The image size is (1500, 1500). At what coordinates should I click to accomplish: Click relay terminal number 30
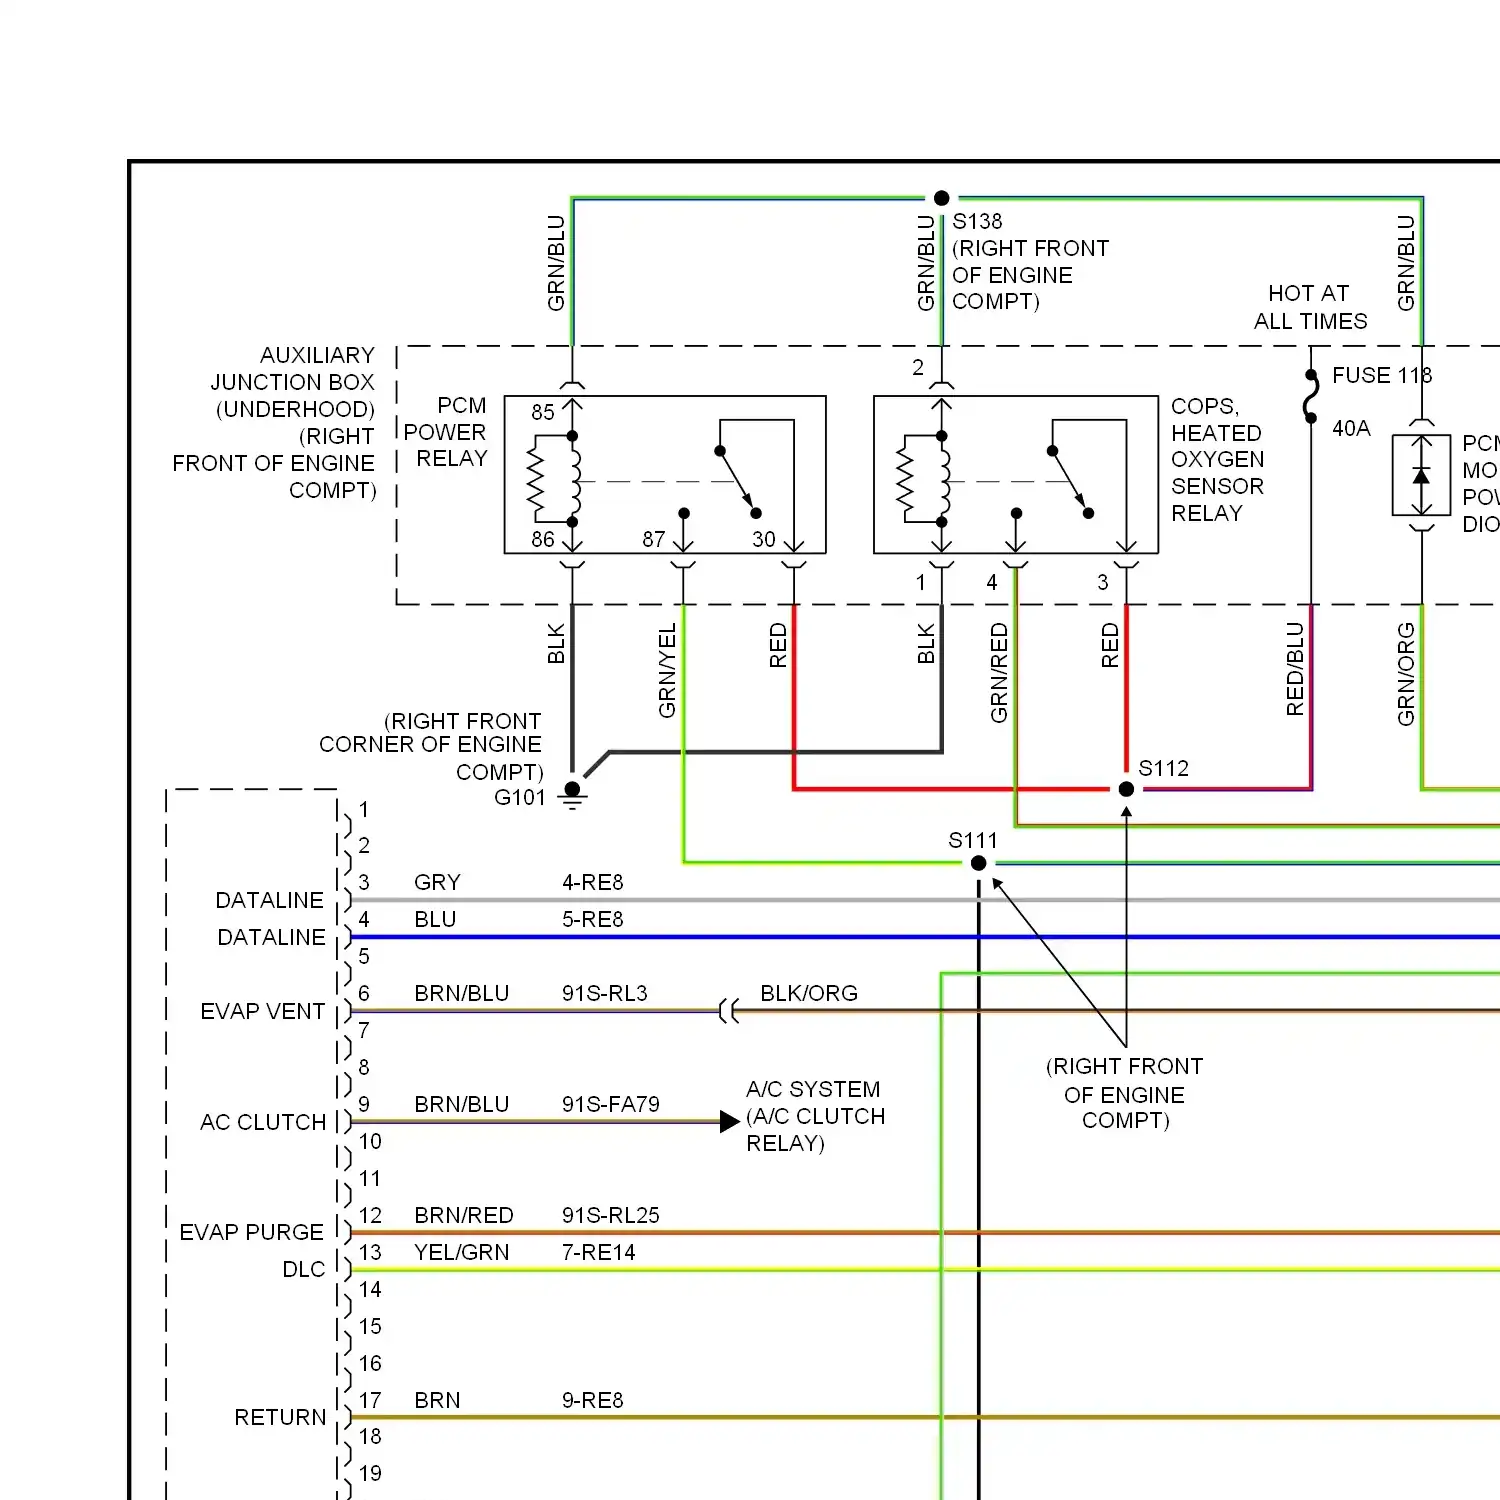pyautogui.click(x=764, y=539)
